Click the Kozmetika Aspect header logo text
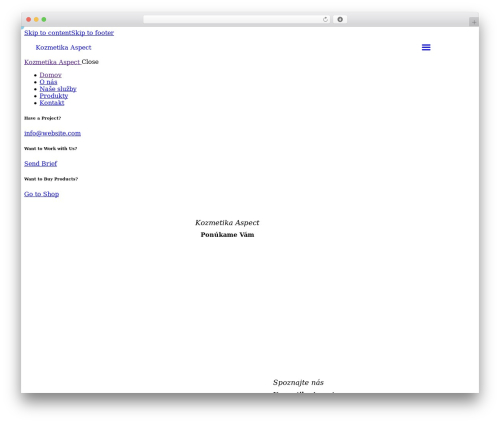The image size is (500, 423). pos(63,47)
